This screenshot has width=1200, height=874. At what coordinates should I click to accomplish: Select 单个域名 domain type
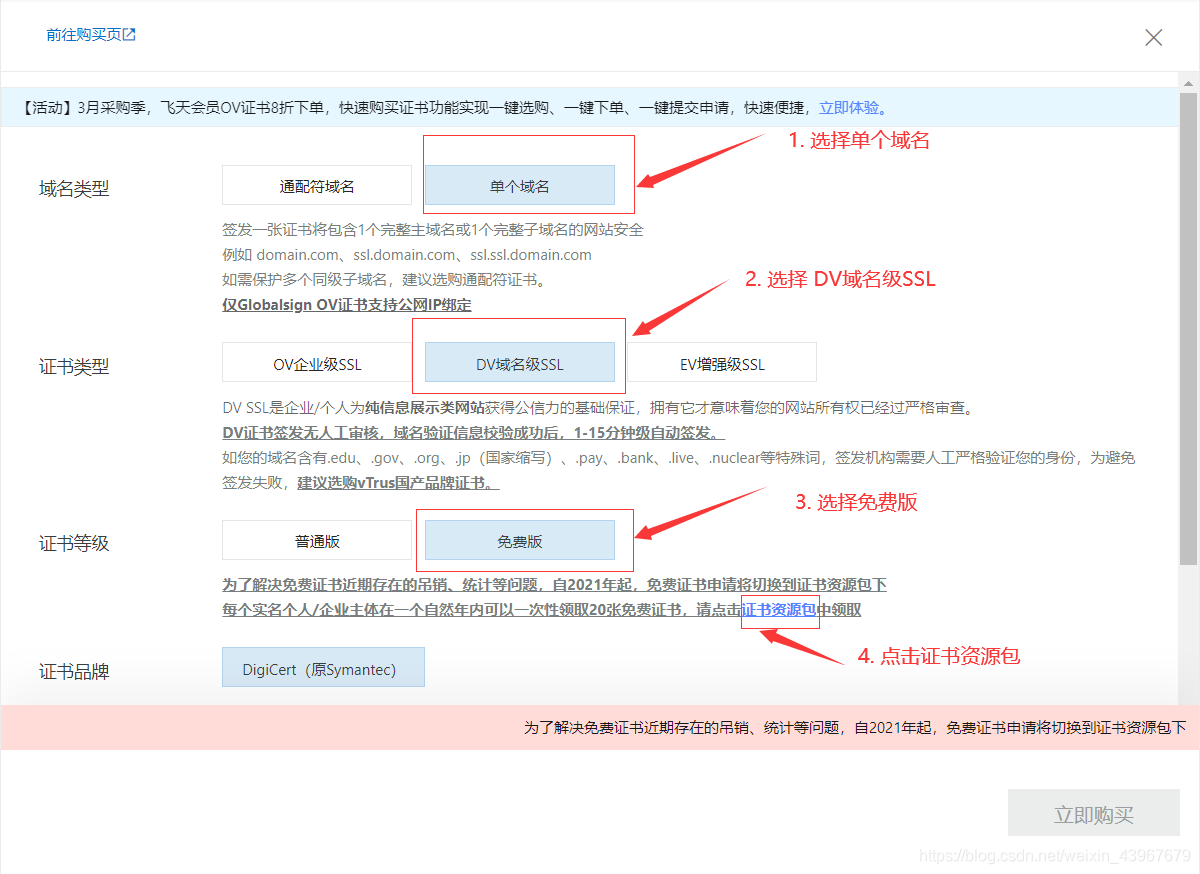(520, 185)
